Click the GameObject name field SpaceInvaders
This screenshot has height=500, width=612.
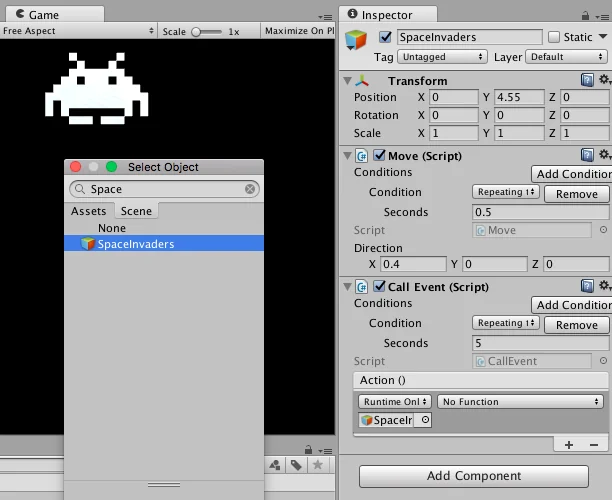(x=470, y=37)
